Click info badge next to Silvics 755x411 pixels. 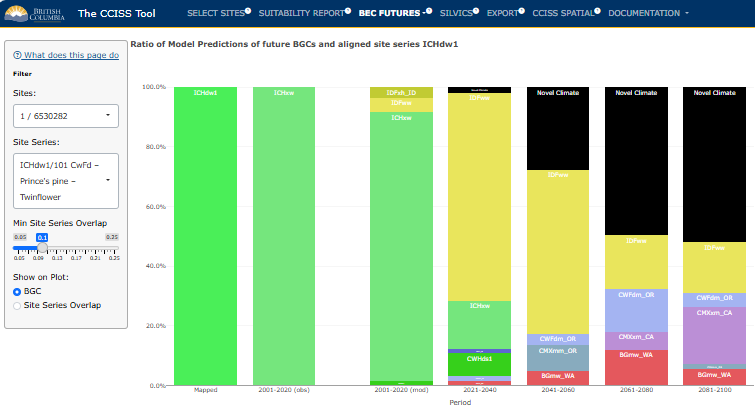[x=476, y=11]
